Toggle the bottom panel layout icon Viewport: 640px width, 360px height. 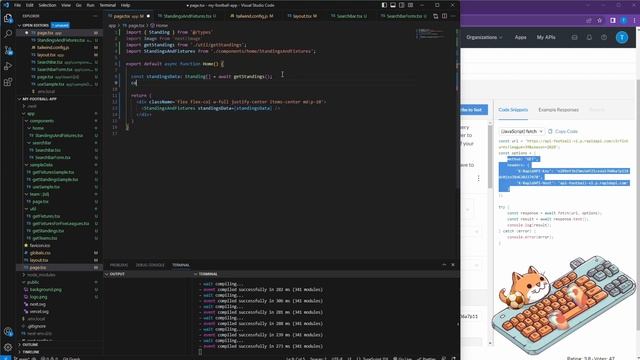(x=393, y=5)
